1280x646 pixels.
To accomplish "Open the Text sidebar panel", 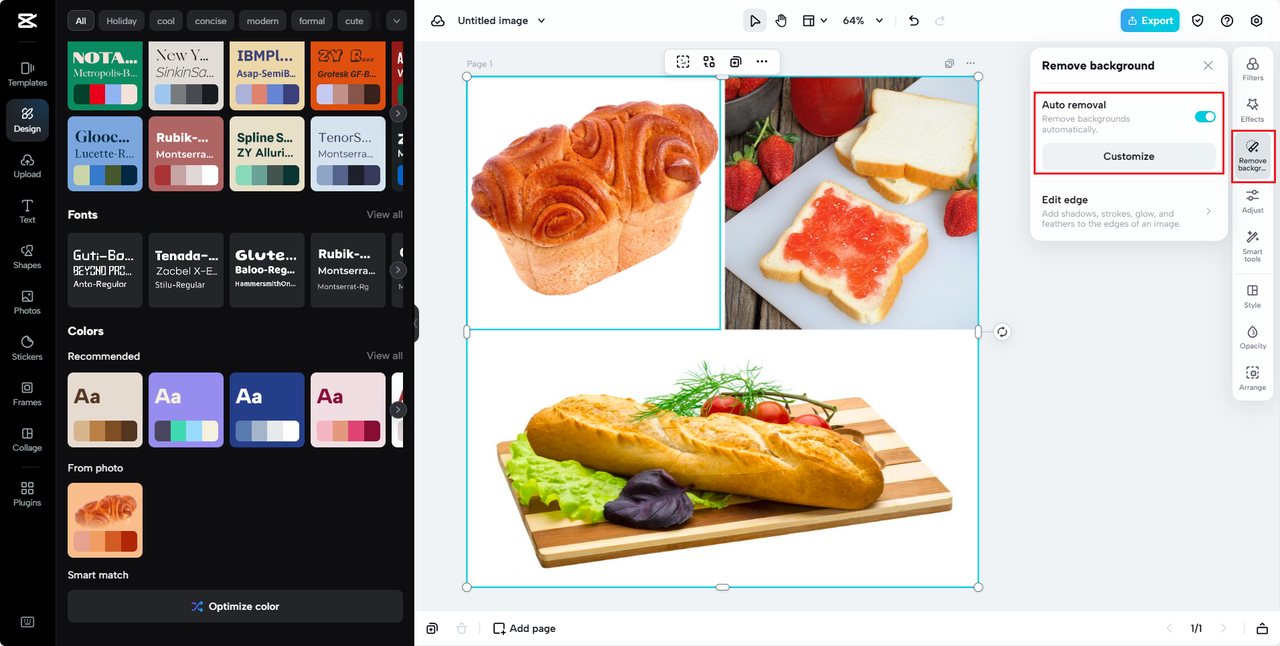I will coord(27,210).
